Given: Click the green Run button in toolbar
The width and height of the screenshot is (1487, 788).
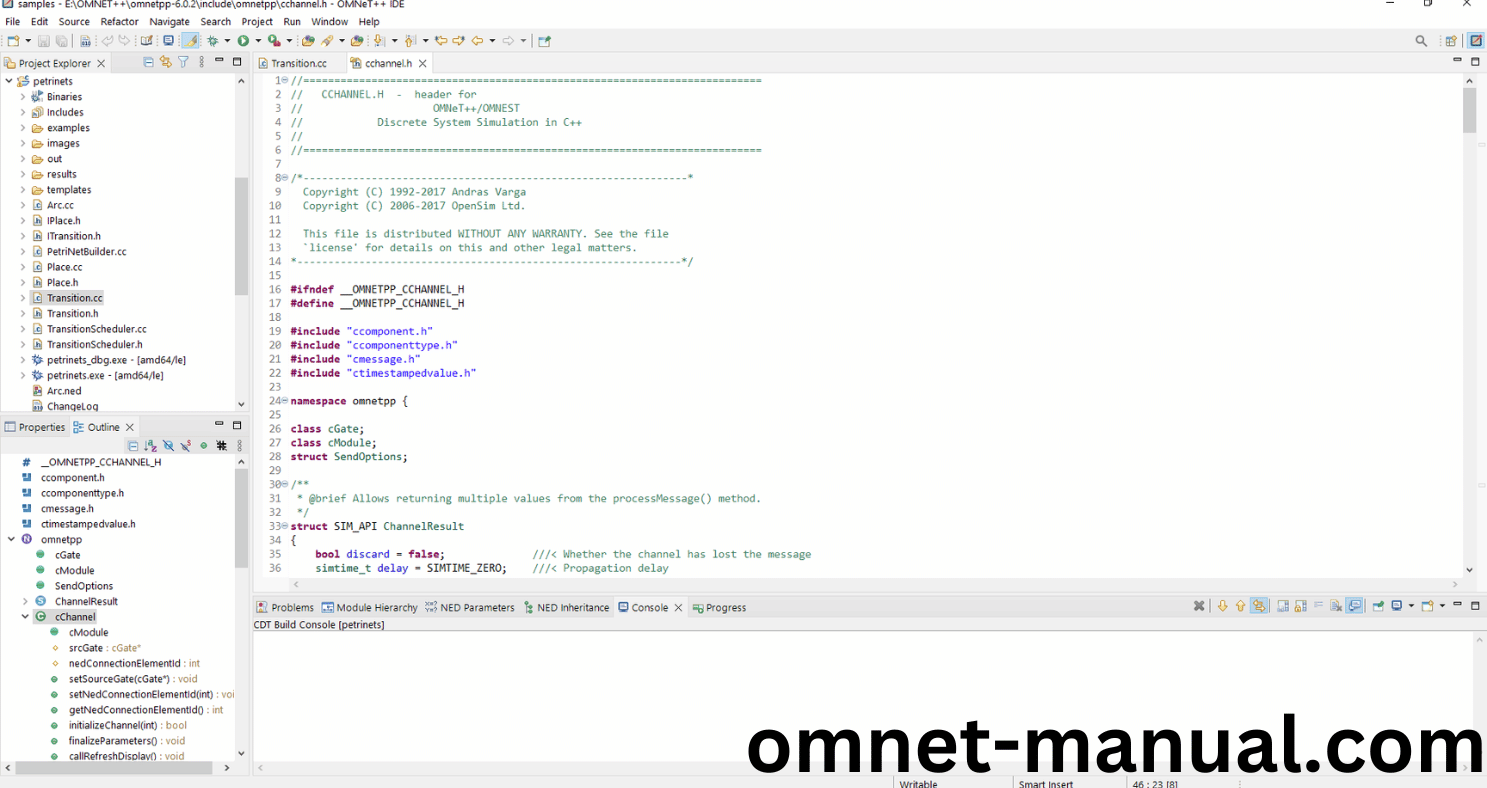Looking at the screenshot, I should pyautogui.click(x=242, y=41).
